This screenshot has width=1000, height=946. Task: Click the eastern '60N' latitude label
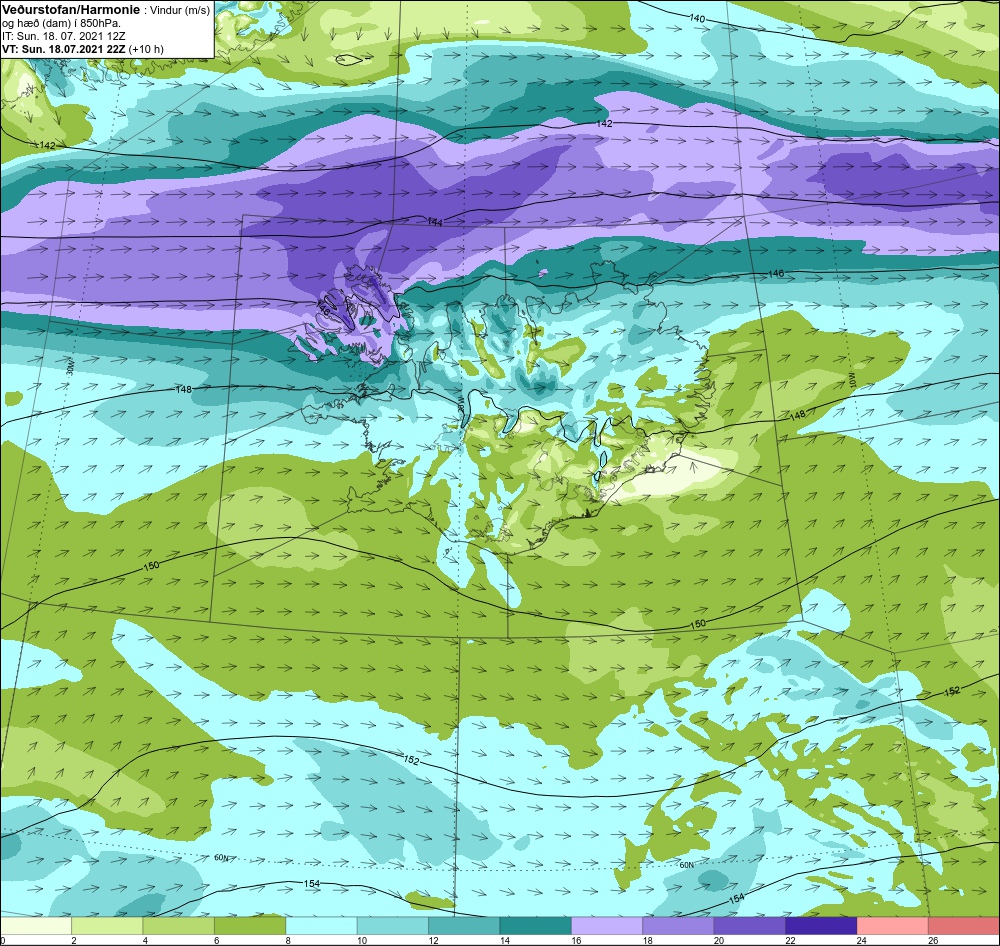coord(686,865)
